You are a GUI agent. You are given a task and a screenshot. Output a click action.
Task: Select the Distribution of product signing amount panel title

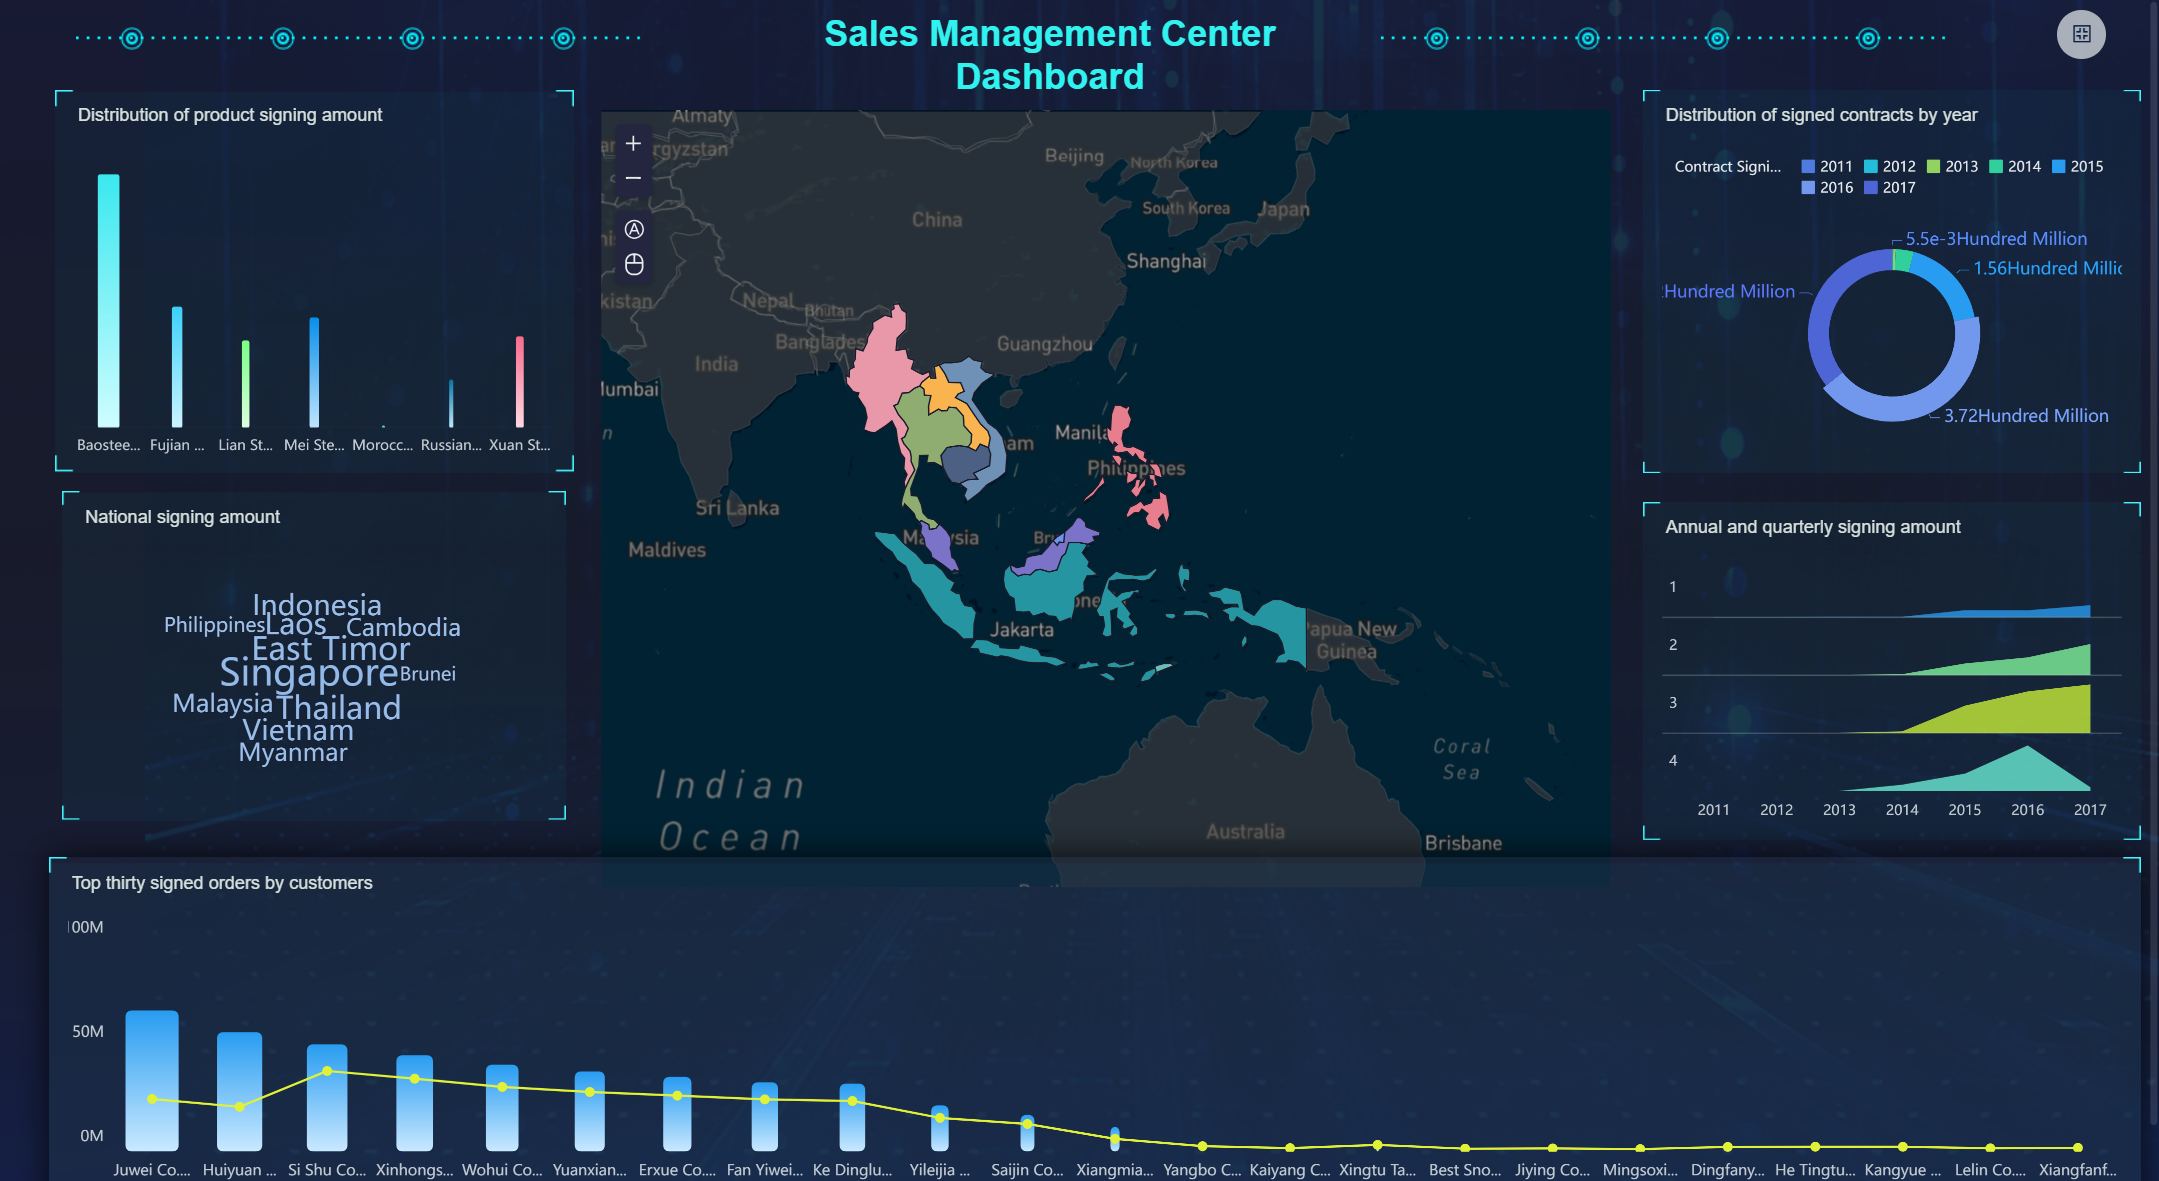tap(230, 114)
